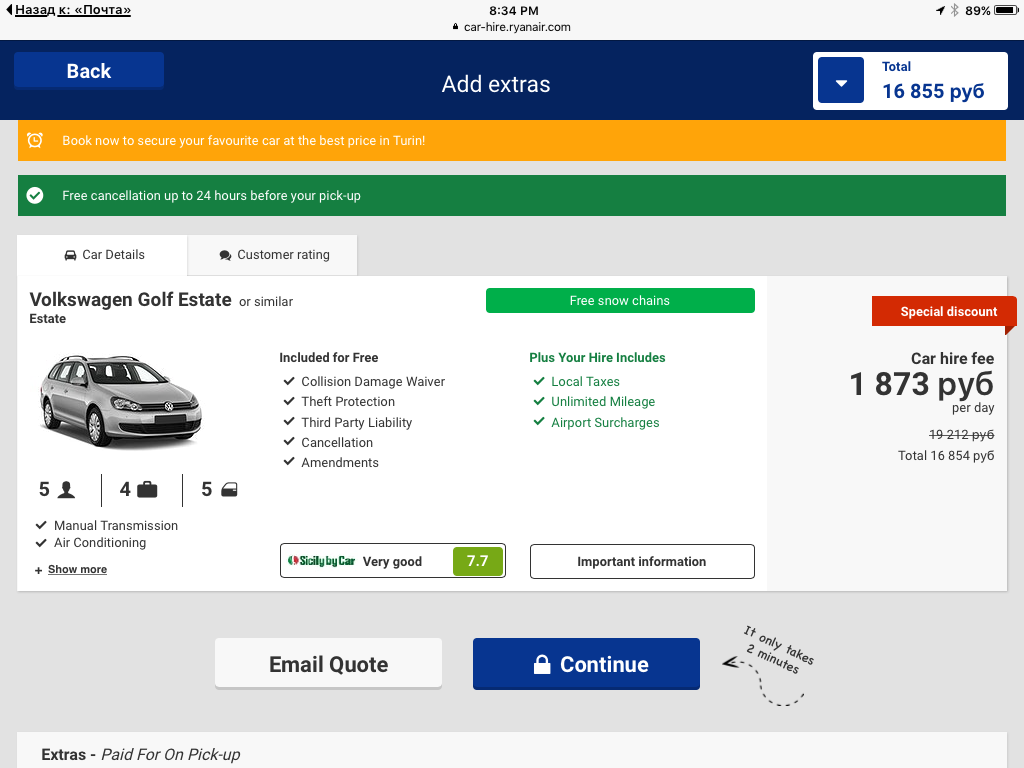Viewport: 1024px width, 768px height.
Task: Click the Free snow chains badge
Action: 620,300
